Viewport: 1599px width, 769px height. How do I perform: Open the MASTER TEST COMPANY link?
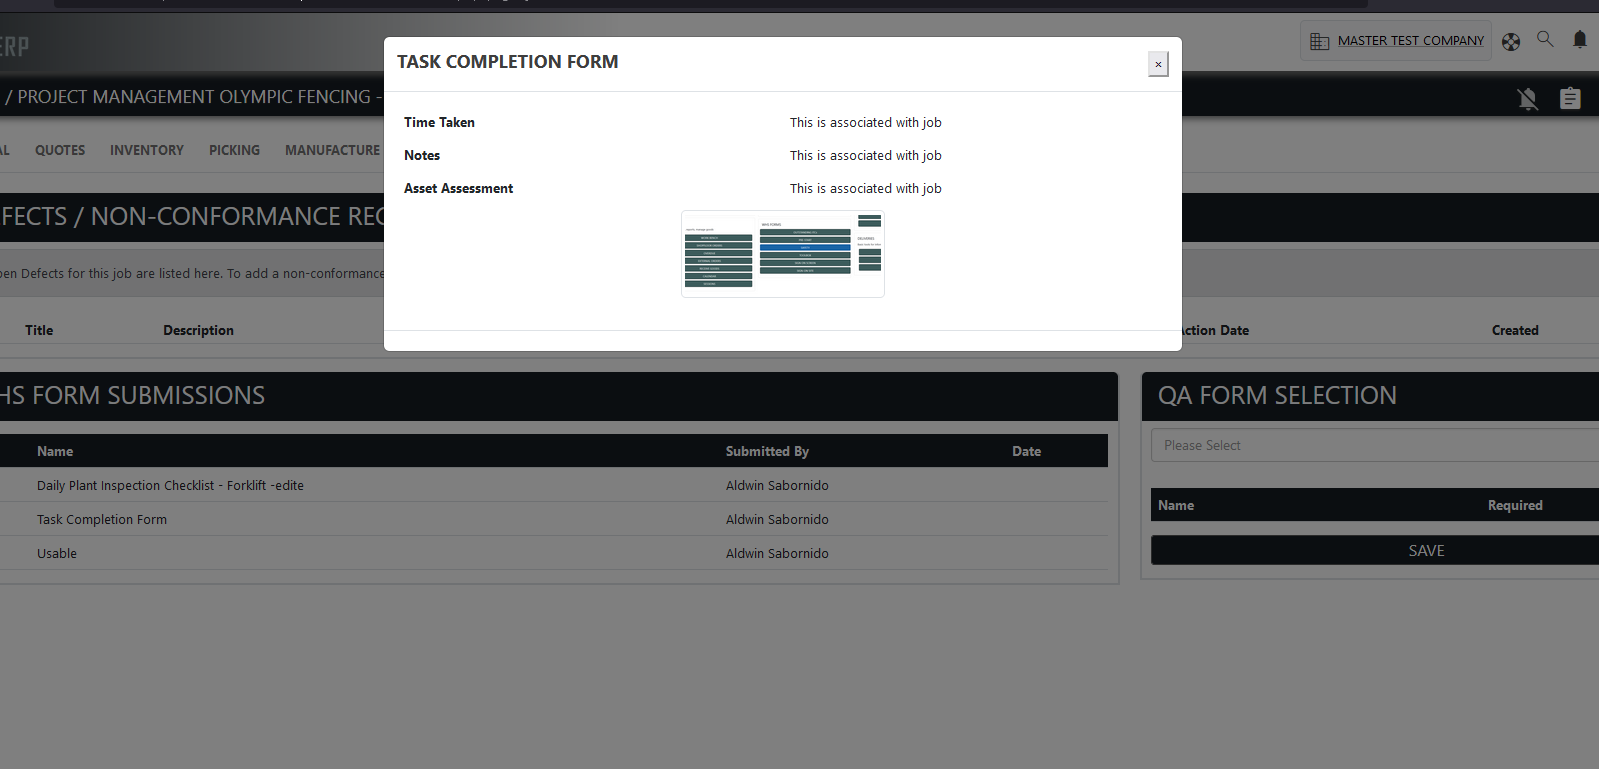click(x=1410, y=41)
